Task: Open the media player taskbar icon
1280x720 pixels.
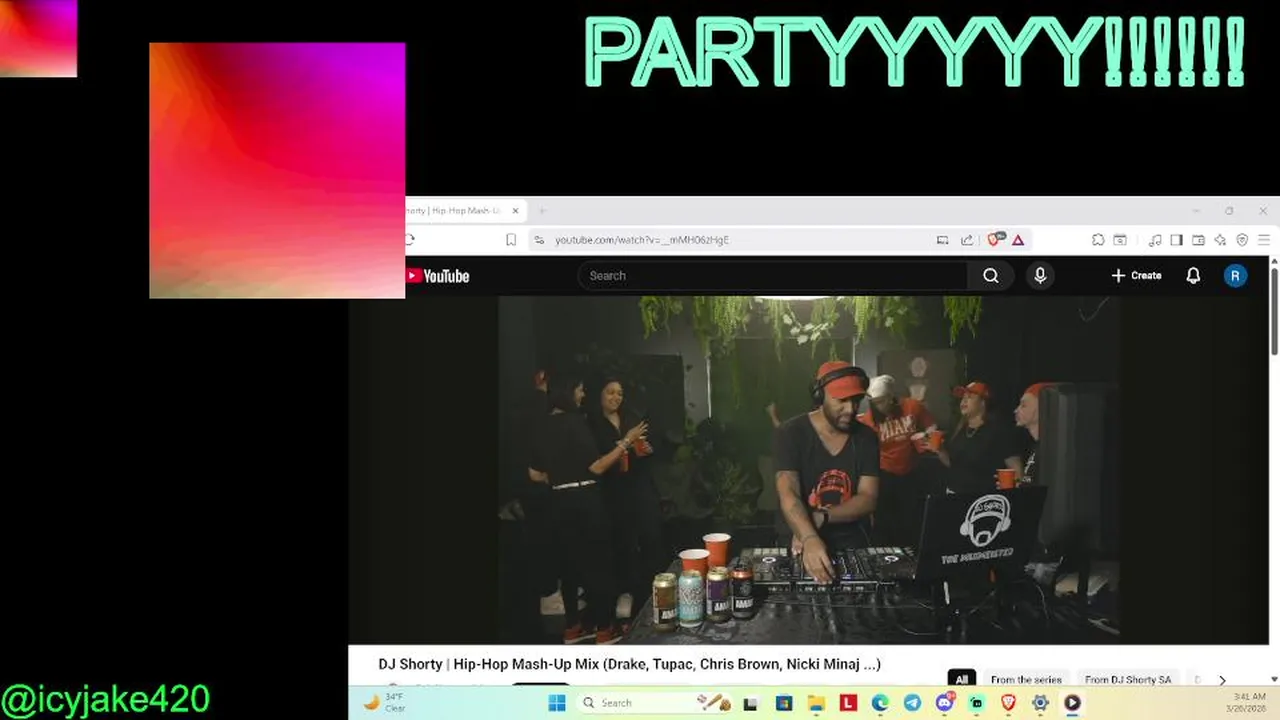Action: tap(1072, 703)
